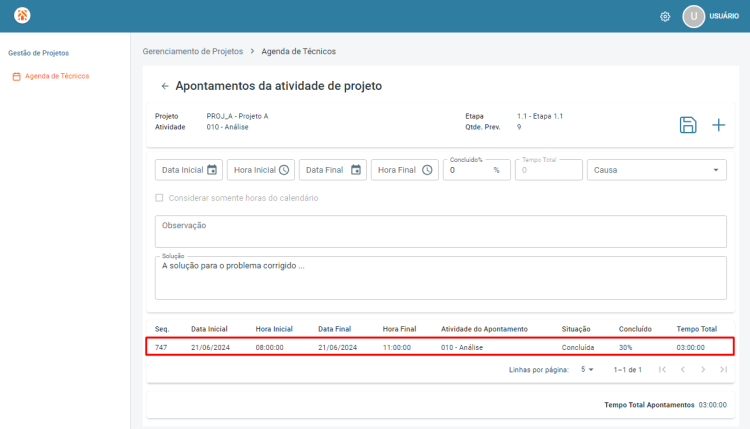Open the Linhas por página dropdown
This screenshot has width=750, height=429.
coord(587,370)
